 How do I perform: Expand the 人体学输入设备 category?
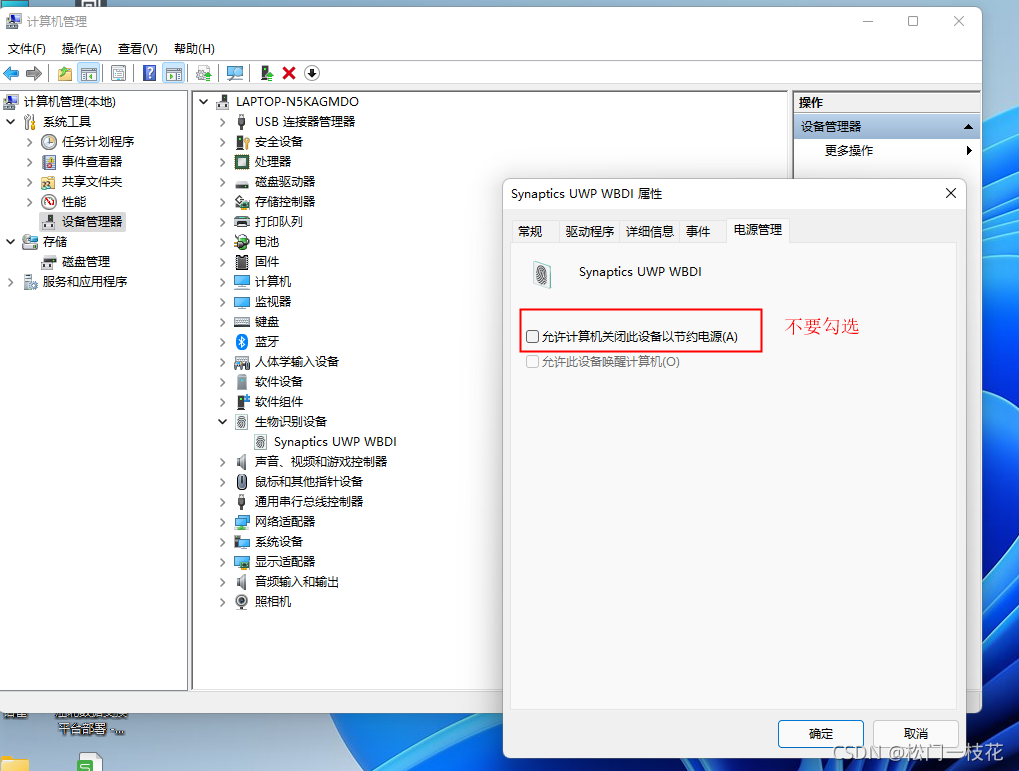click(x=222, y=362)
